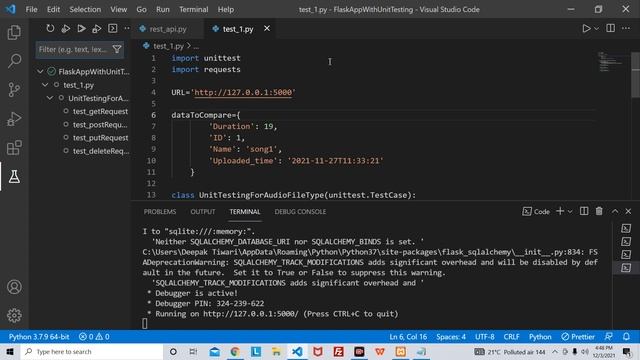This screenshot has width=640, height=360.
Task: Open the Manage gear icon
Action: [x=14, y=315]
